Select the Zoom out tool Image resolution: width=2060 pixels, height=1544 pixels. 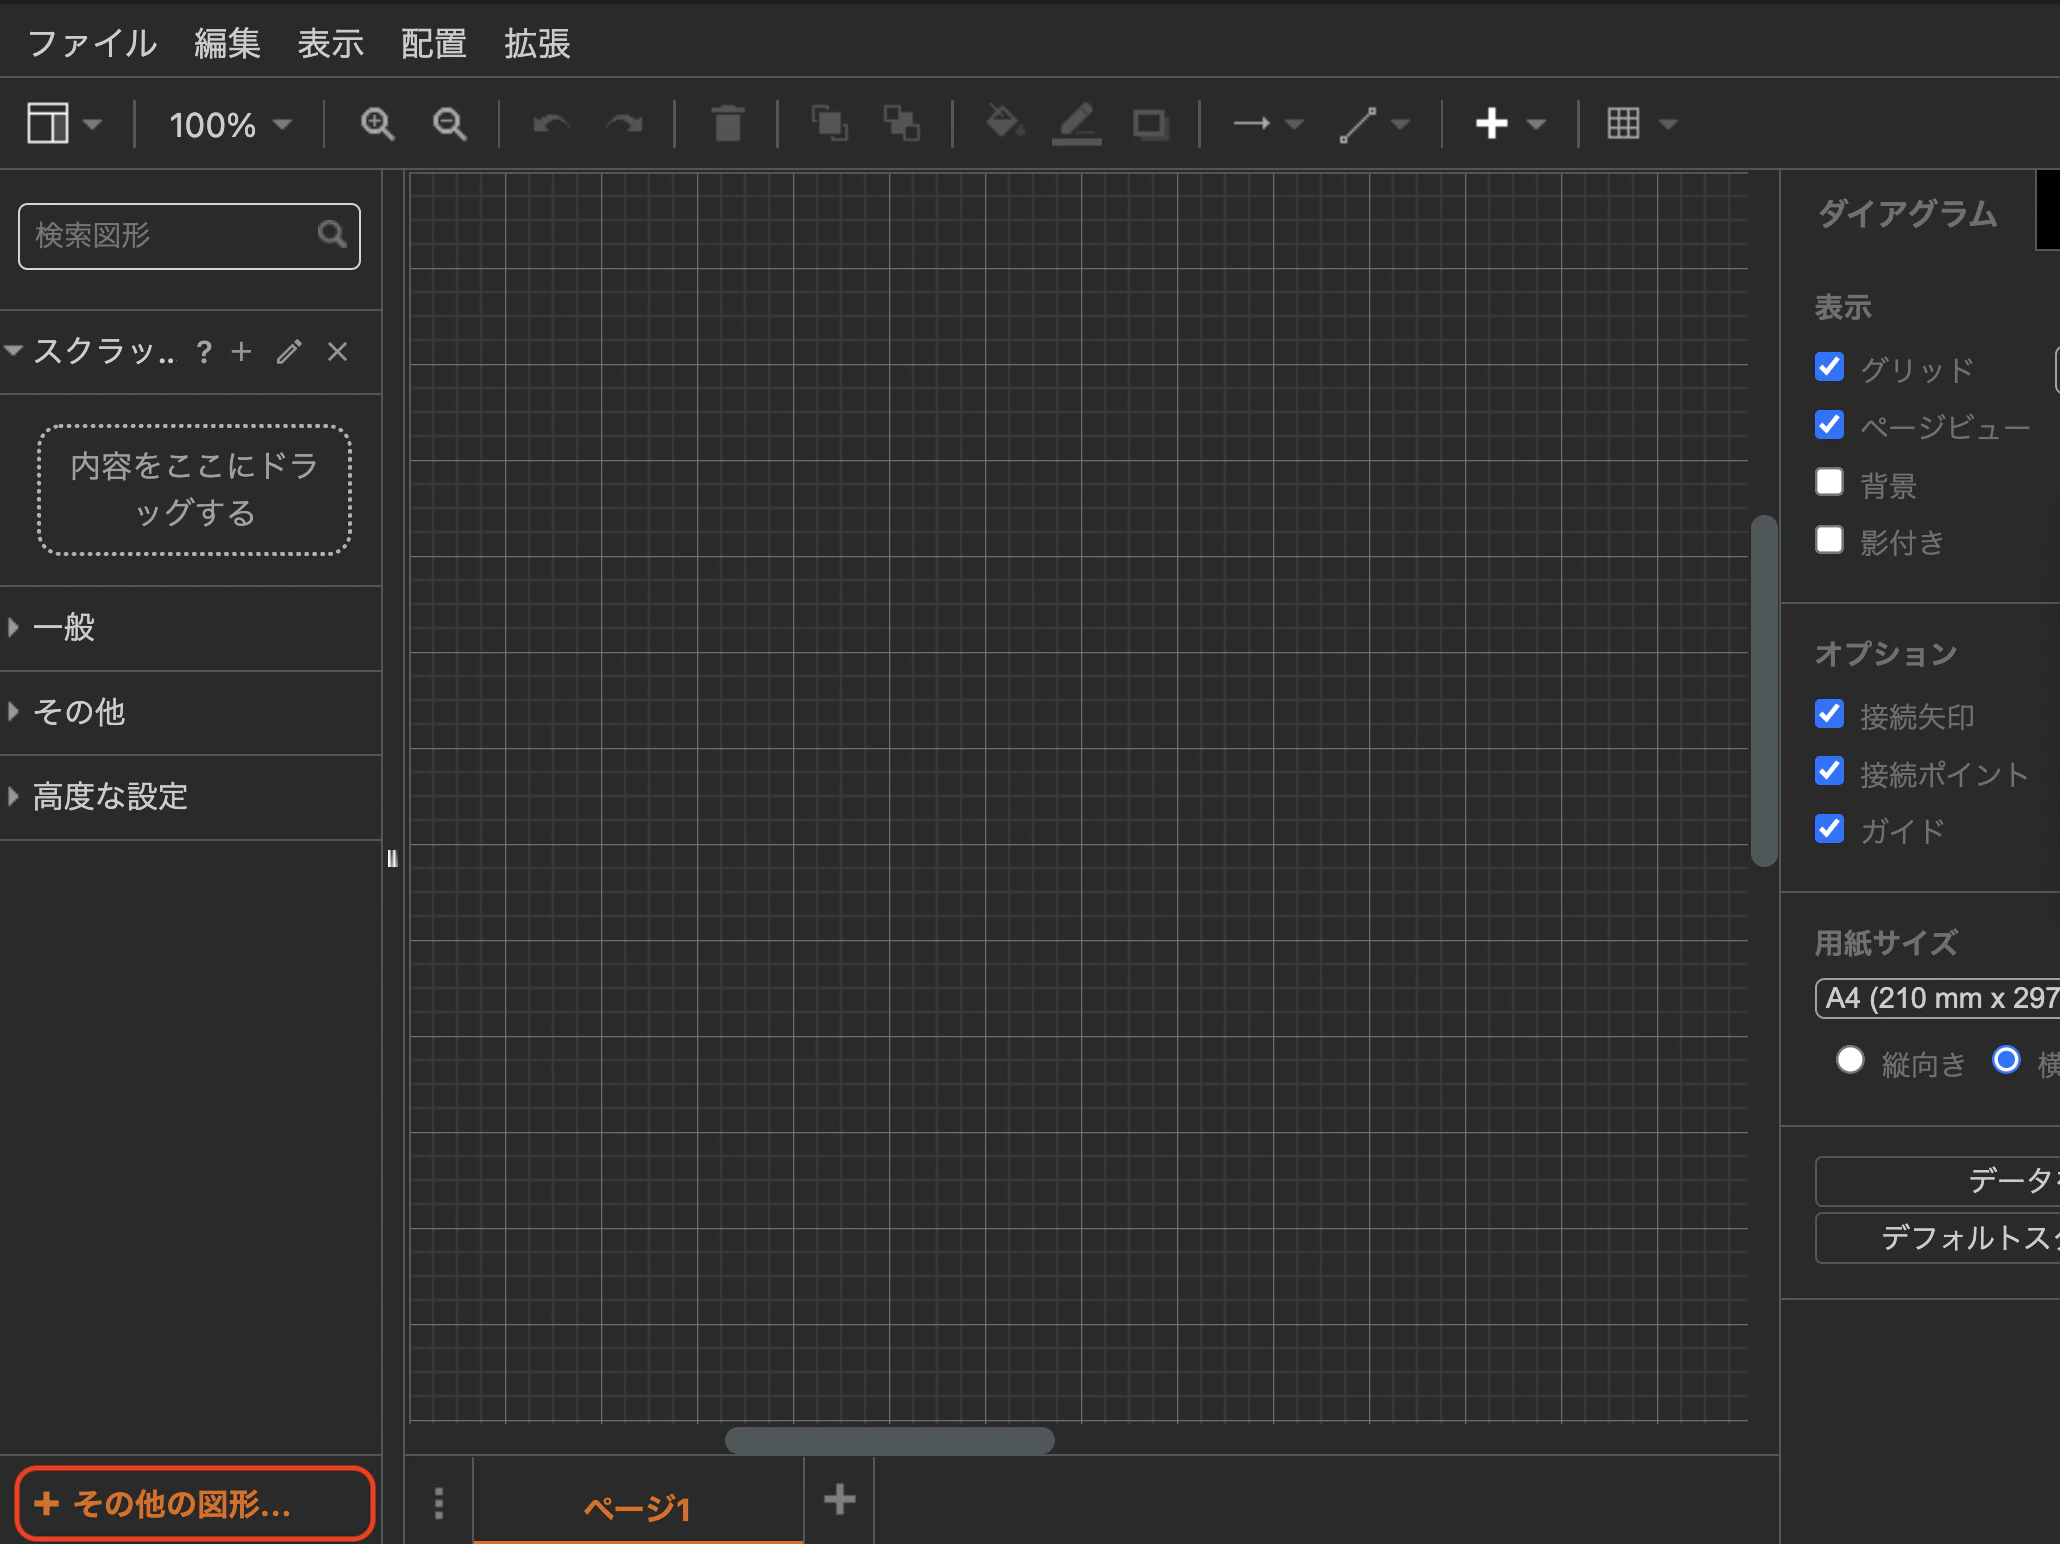449,123
